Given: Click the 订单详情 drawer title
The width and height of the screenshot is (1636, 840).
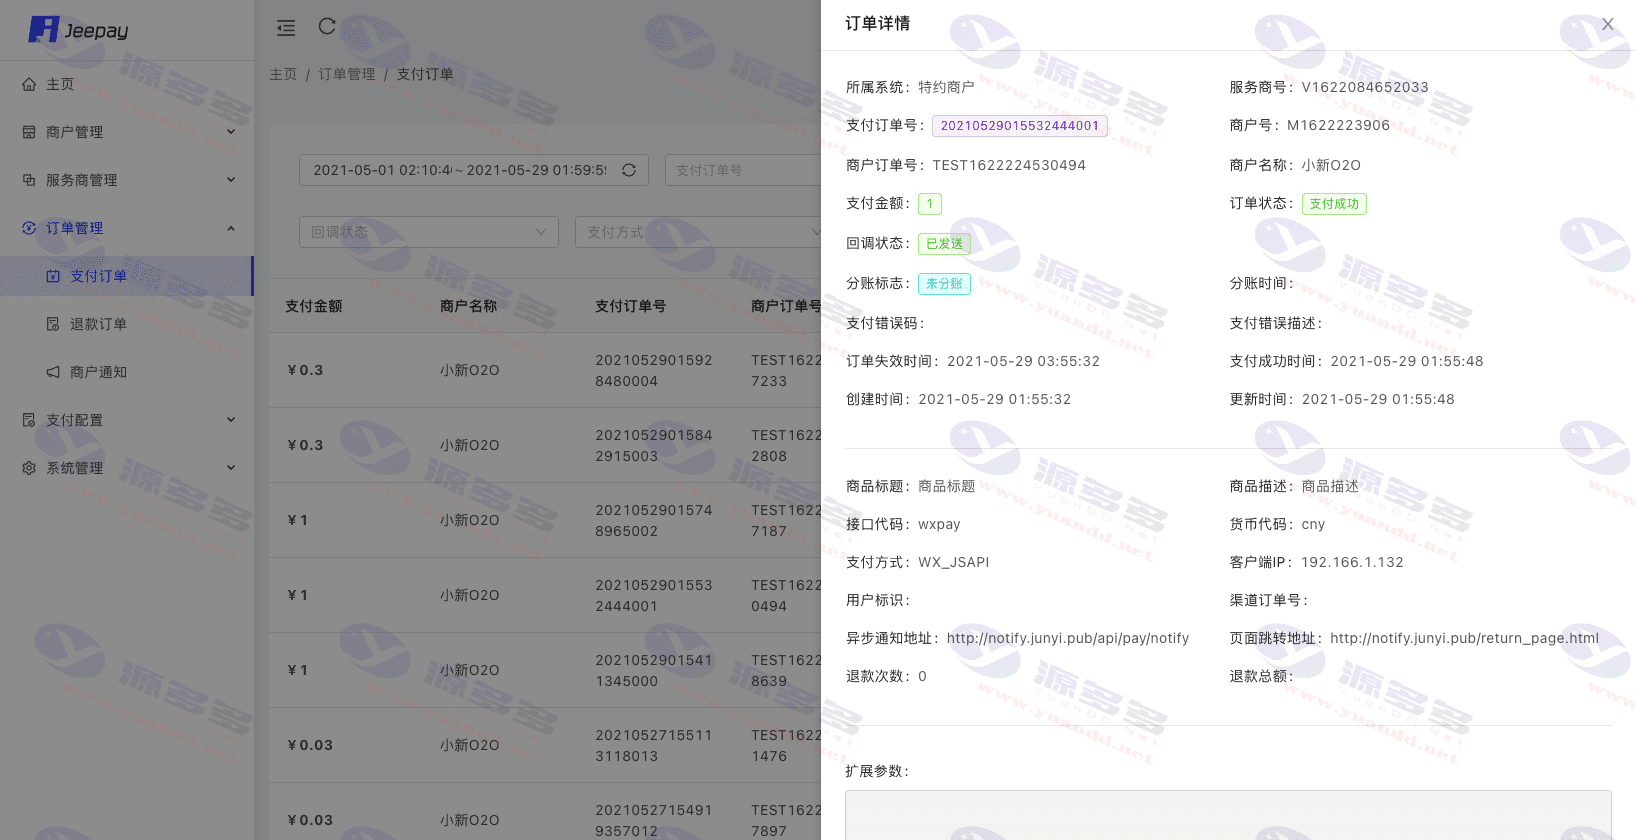Looking at the screenshot, I should pos(877,23).
